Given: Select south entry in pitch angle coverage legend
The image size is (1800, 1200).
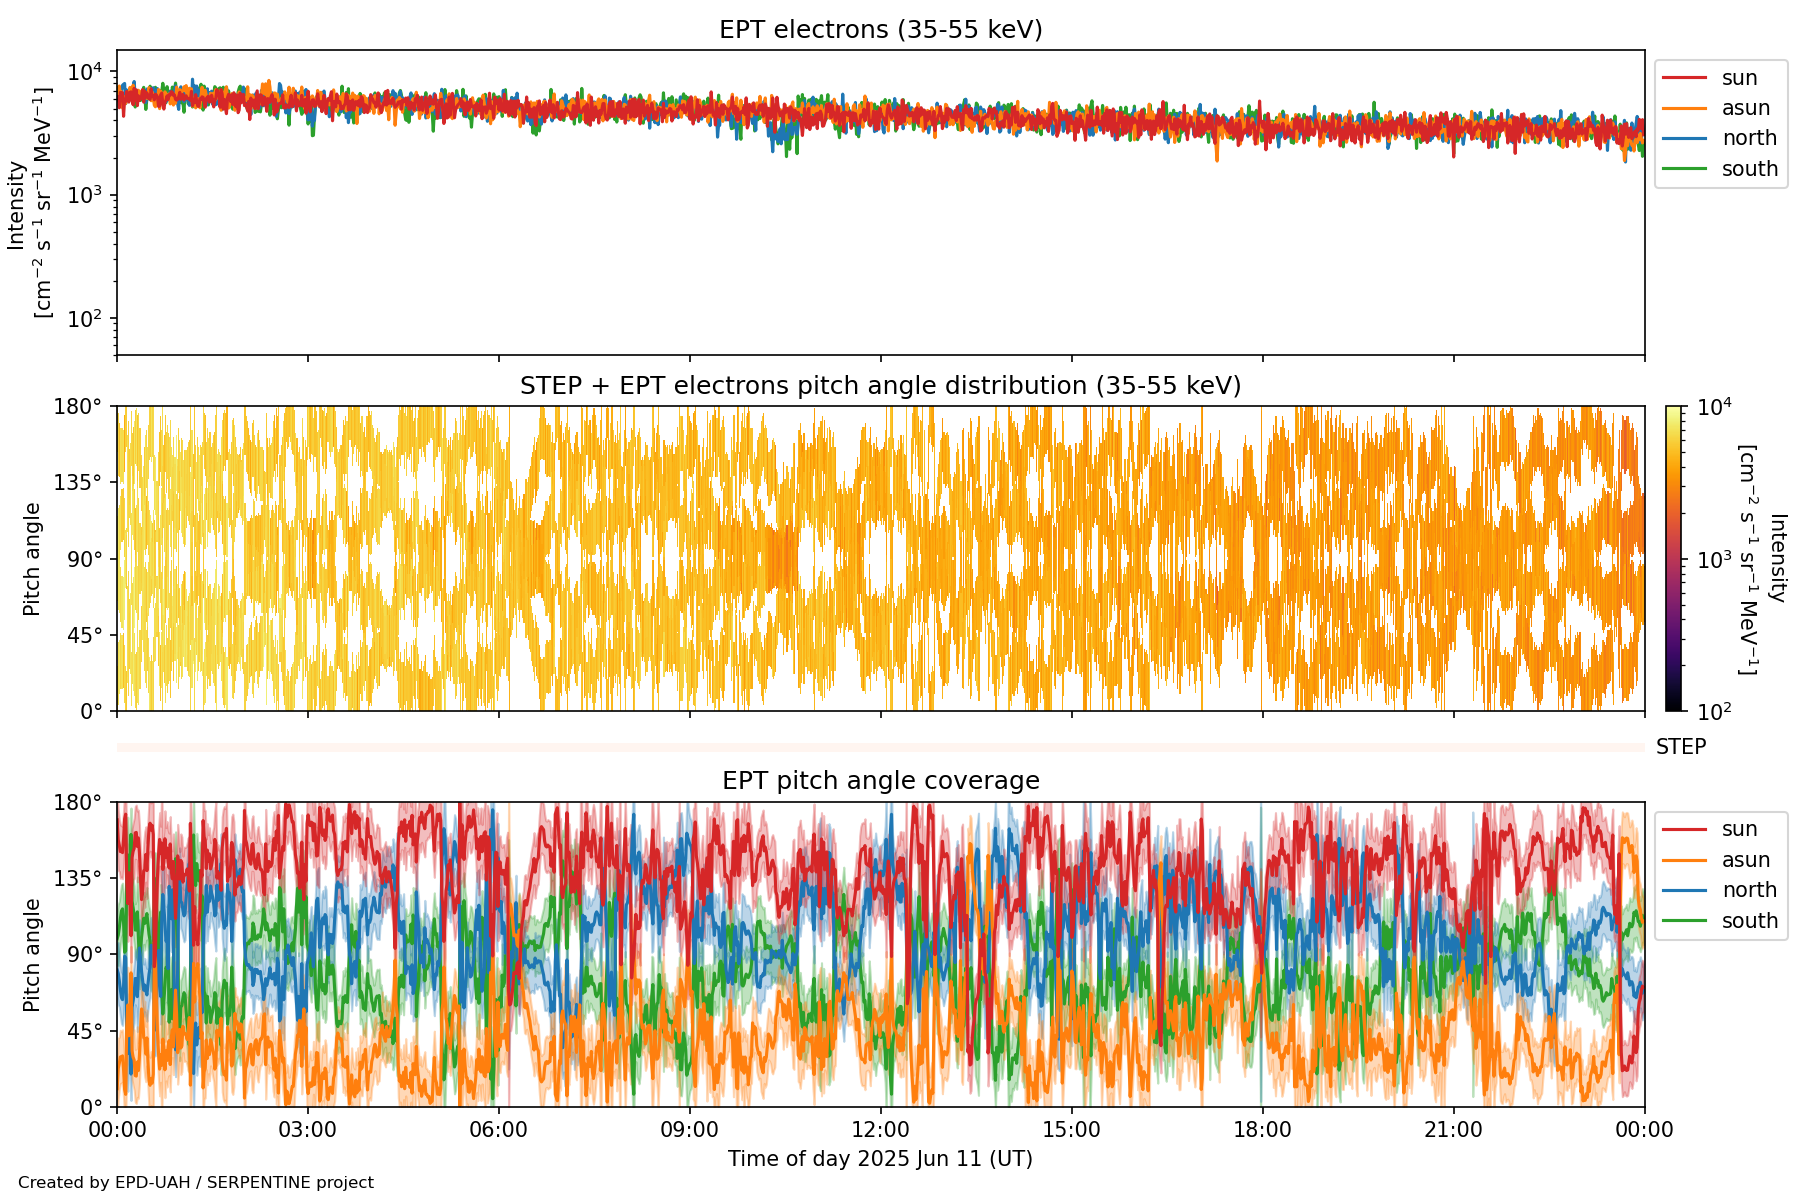Looking at the screenshot, I should pos(1749,921).
